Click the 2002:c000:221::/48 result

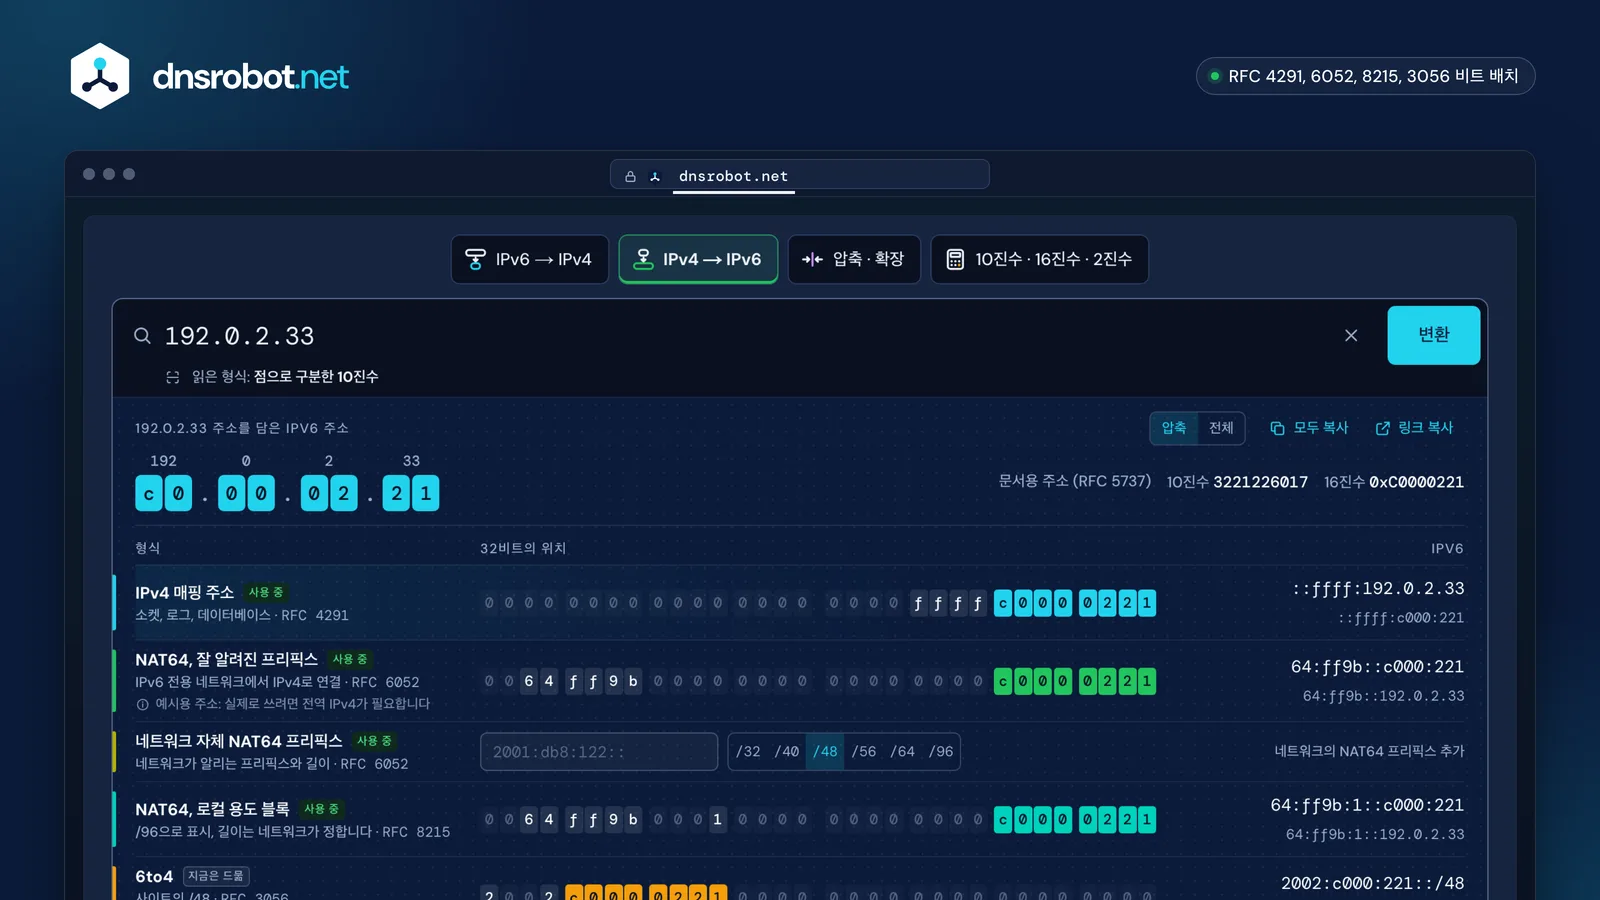tap(1372, 883)
